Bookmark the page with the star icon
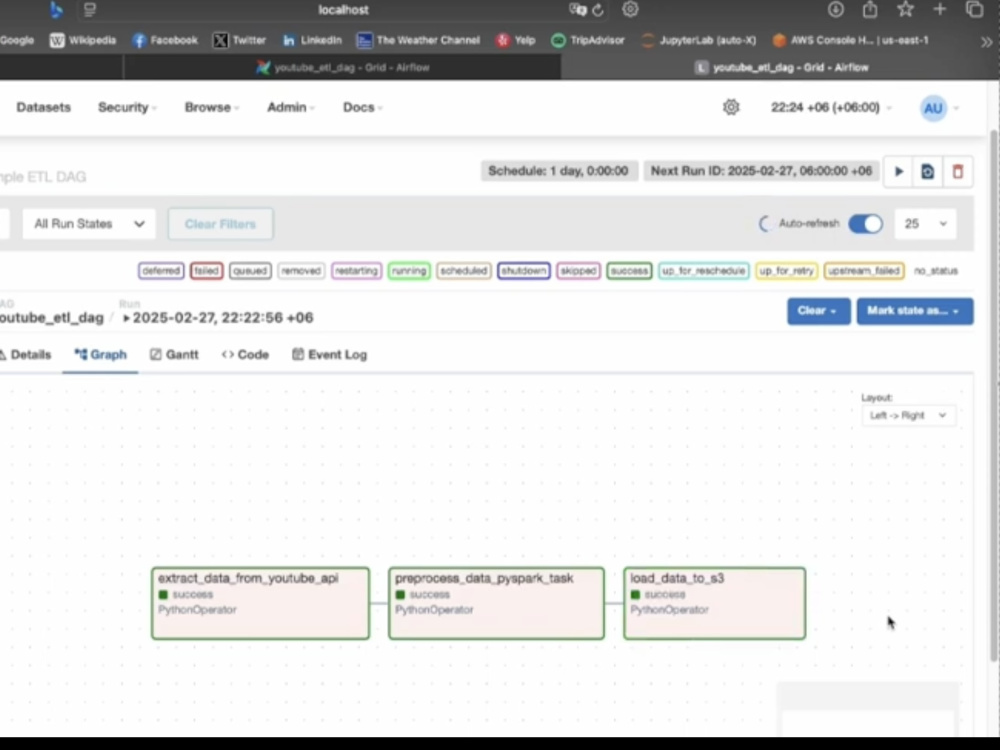This screenshot has width=1000, height=750. click(x=905, y=10)
